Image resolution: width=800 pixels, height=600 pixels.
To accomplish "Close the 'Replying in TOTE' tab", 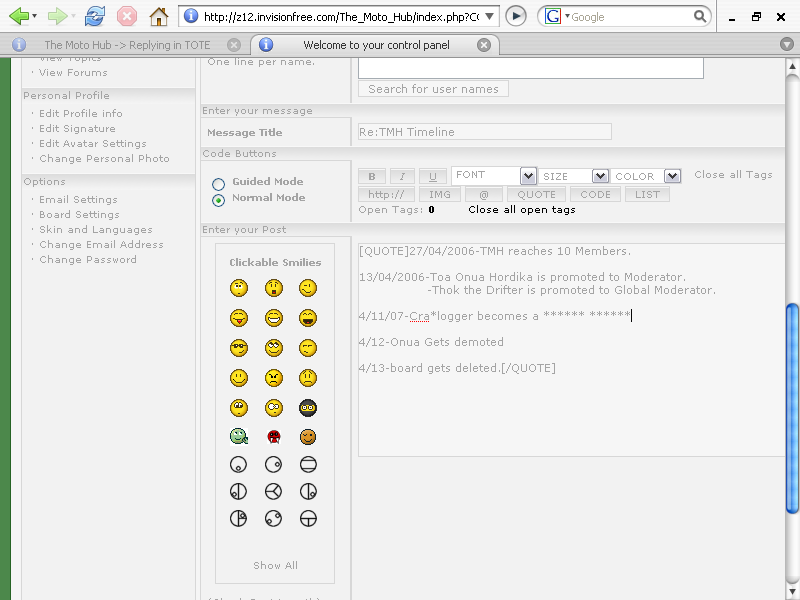I will pyautogui.click(x=234, y=45).
